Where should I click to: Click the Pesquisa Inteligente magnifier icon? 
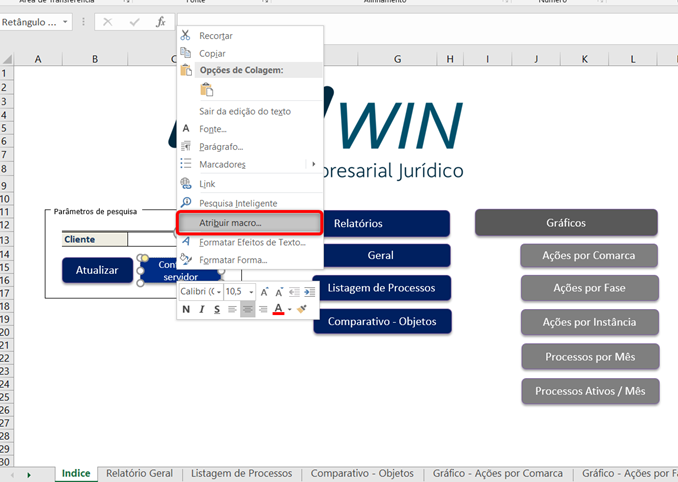pos(186,202)
